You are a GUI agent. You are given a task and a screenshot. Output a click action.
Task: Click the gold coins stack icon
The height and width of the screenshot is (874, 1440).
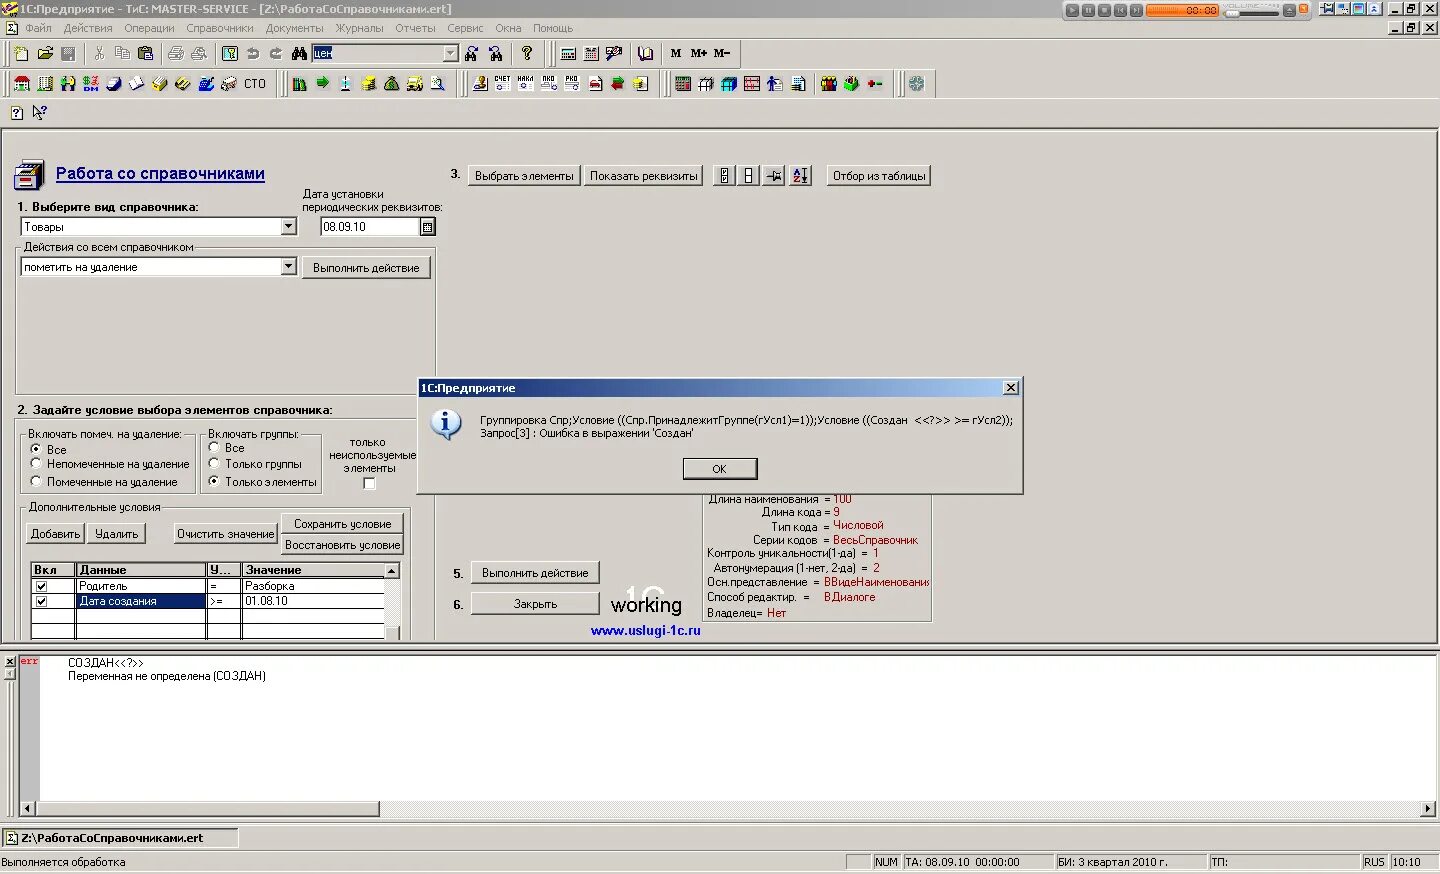(x=368, y=84)
